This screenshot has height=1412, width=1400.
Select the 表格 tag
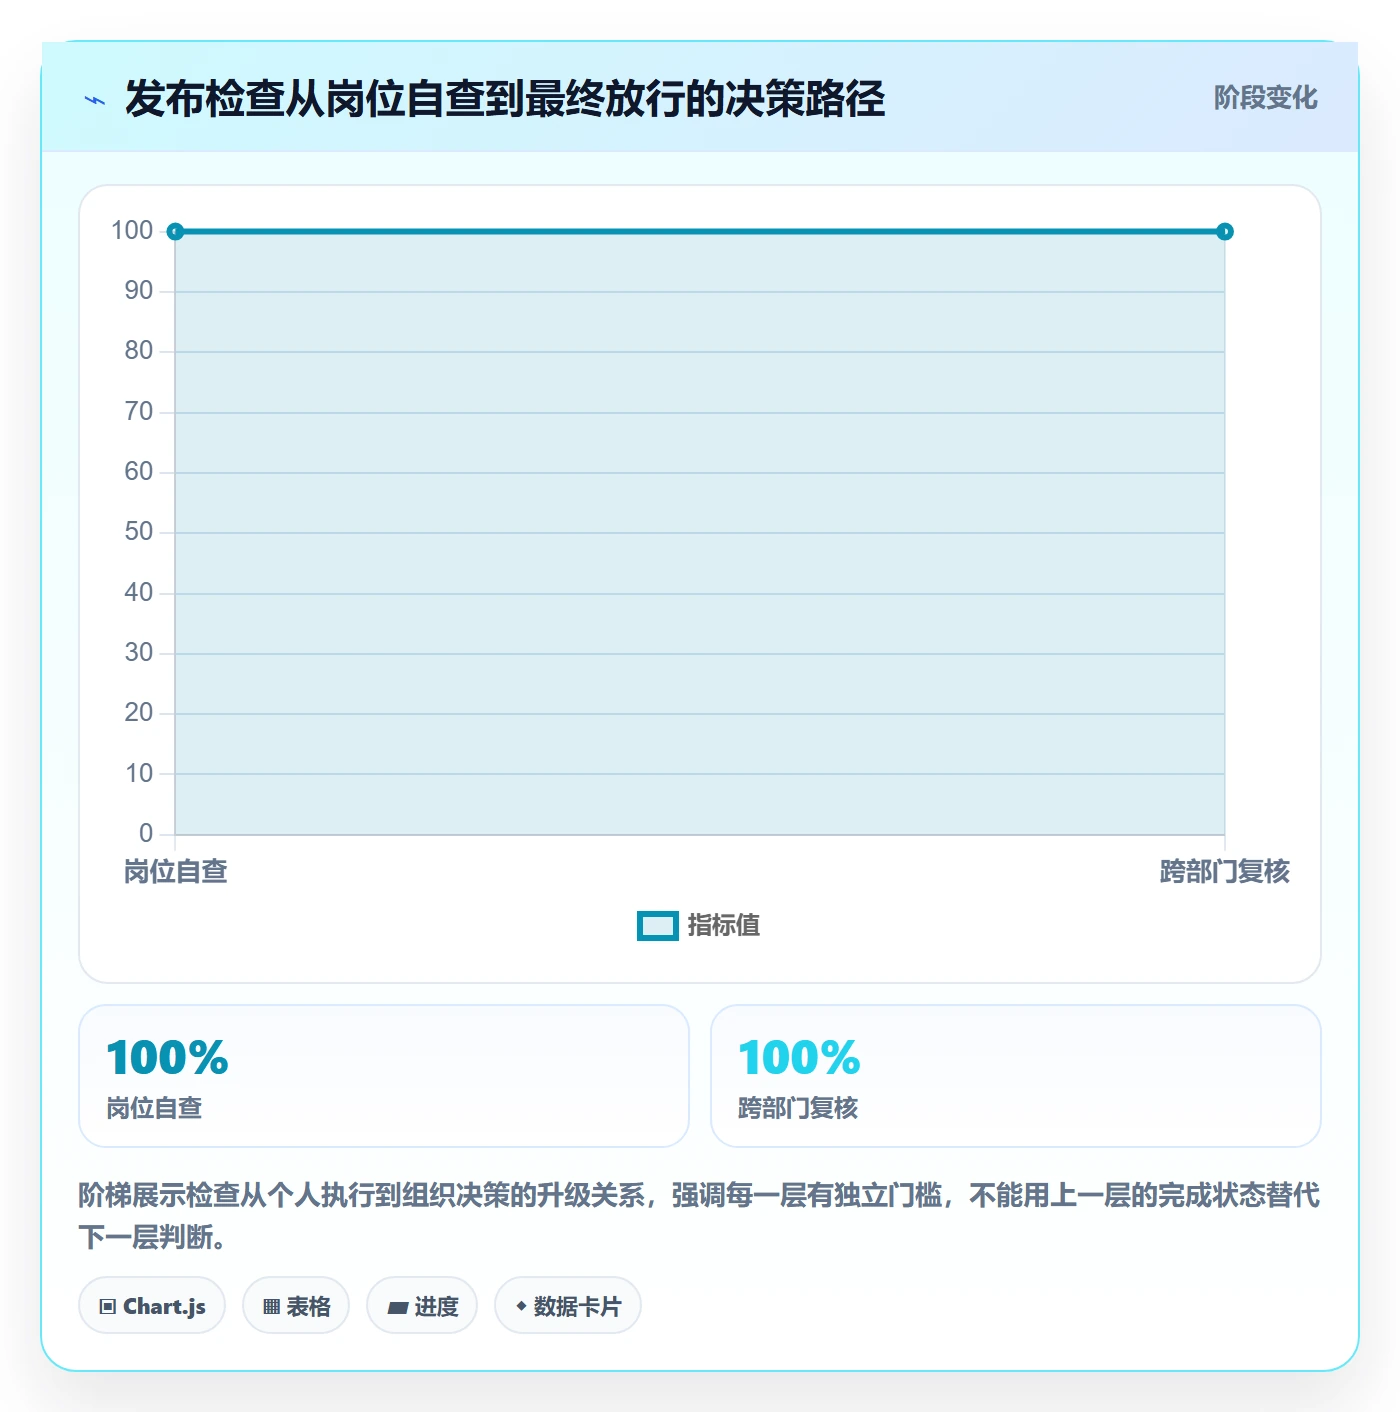[296, 1305]
